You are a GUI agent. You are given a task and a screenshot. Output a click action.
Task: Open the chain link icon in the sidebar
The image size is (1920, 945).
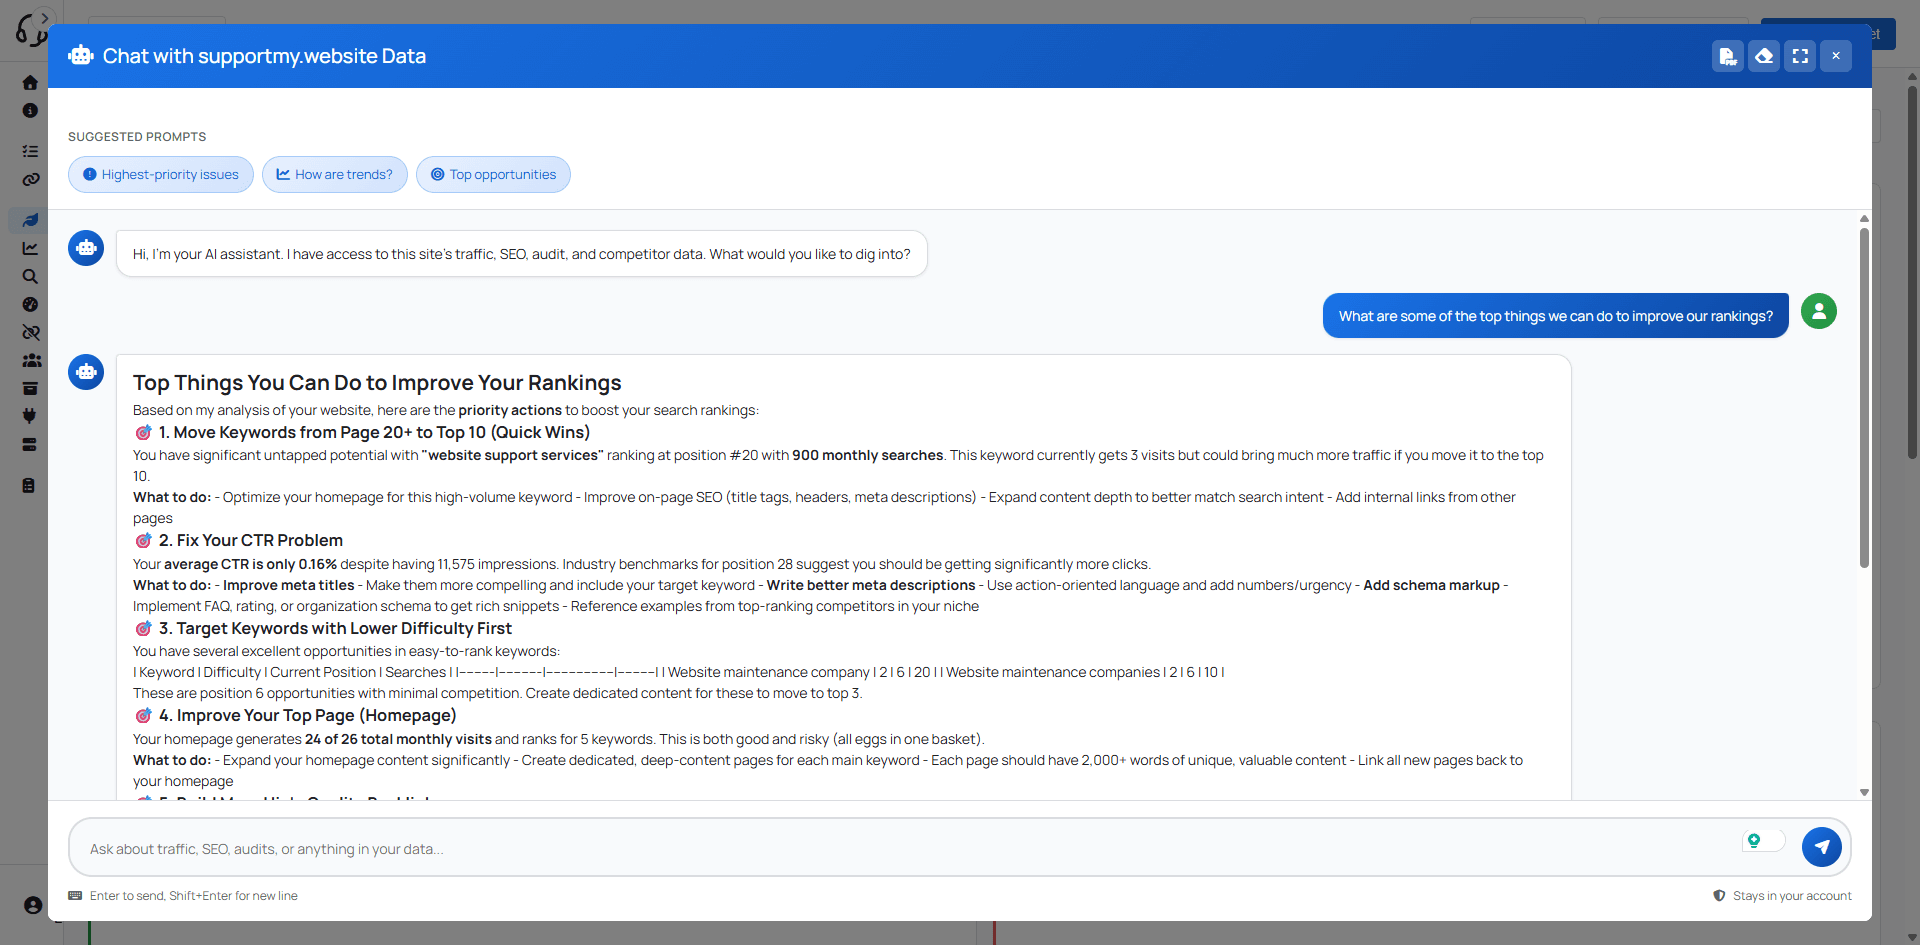click(x=30, y=180)
